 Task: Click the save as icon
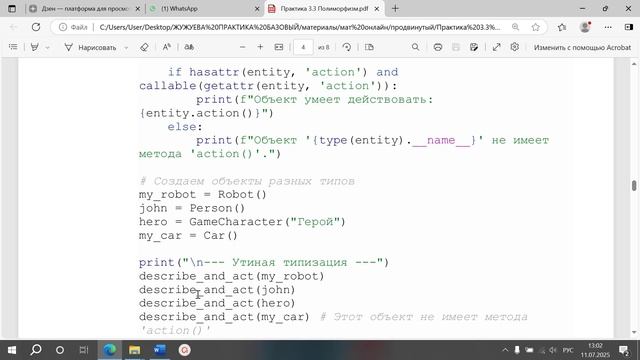coord(474,47)
